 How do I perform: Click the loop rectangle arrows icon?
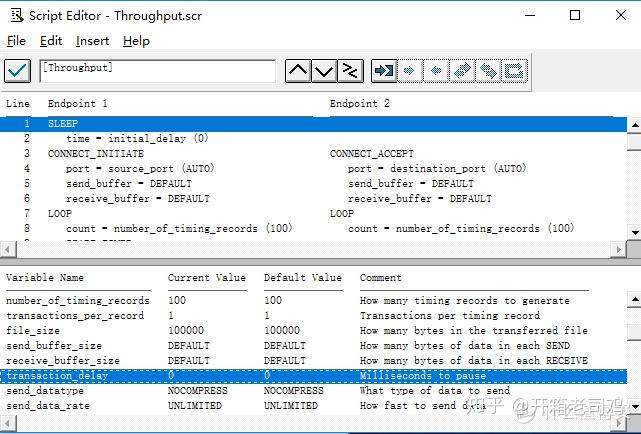coord(514,71)
